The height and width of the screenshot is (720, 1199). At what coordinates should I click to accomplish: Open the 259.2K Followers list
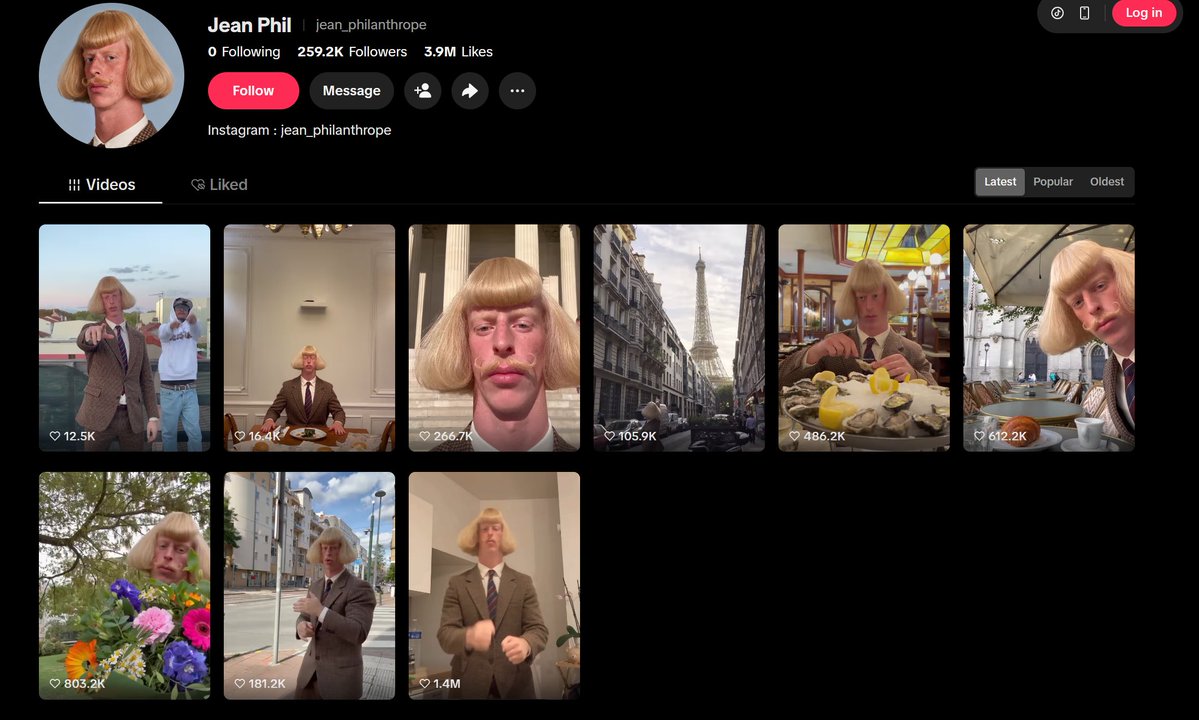click(x=352, y=52)
